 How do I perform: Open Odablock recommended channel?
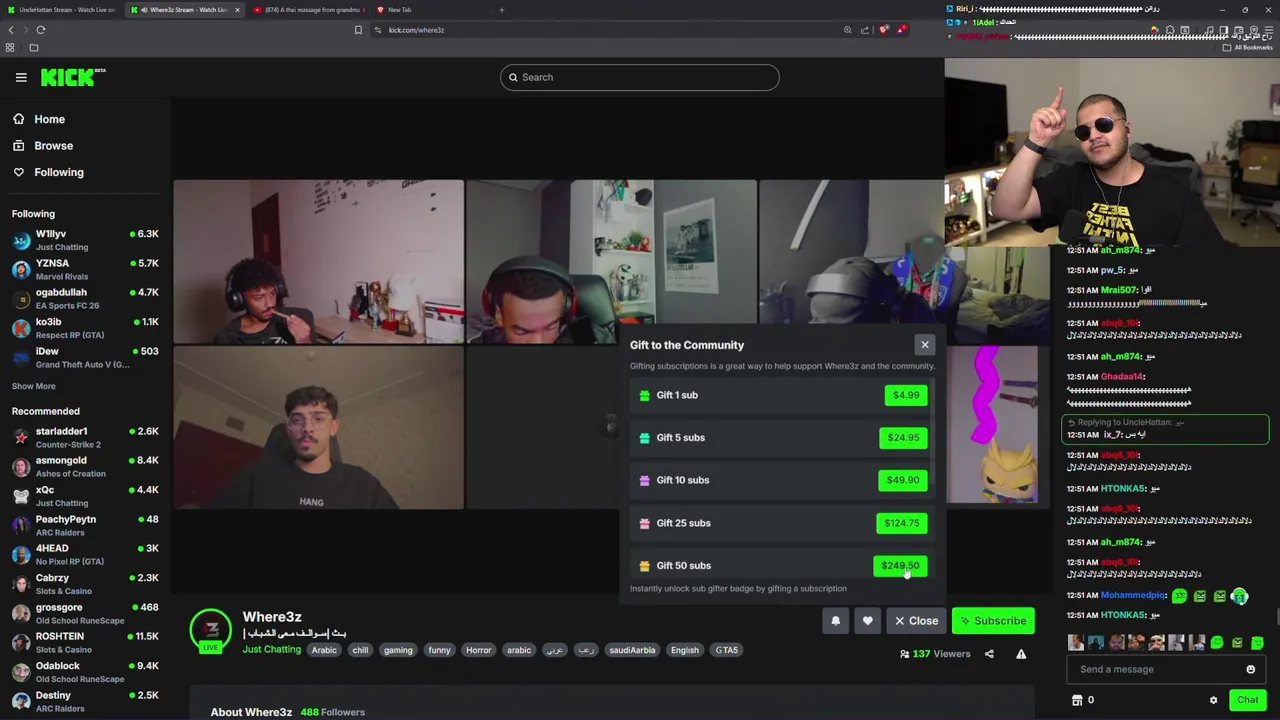85,672
